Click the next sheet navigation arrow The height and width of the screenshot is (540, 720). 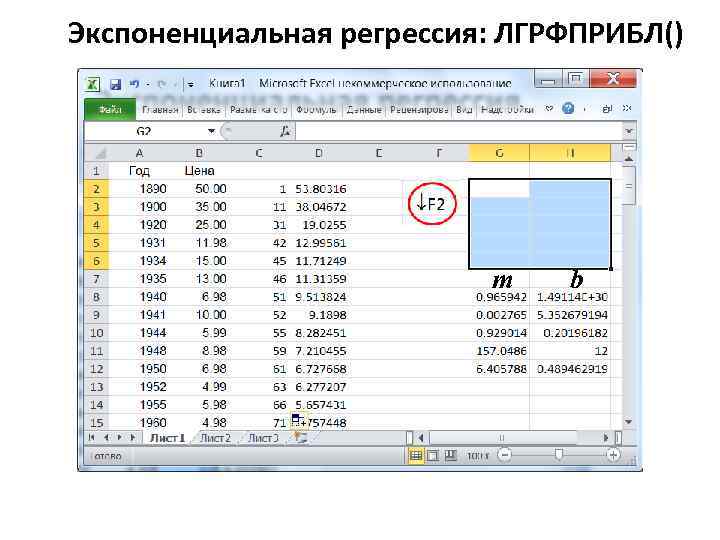pos(120,438)
